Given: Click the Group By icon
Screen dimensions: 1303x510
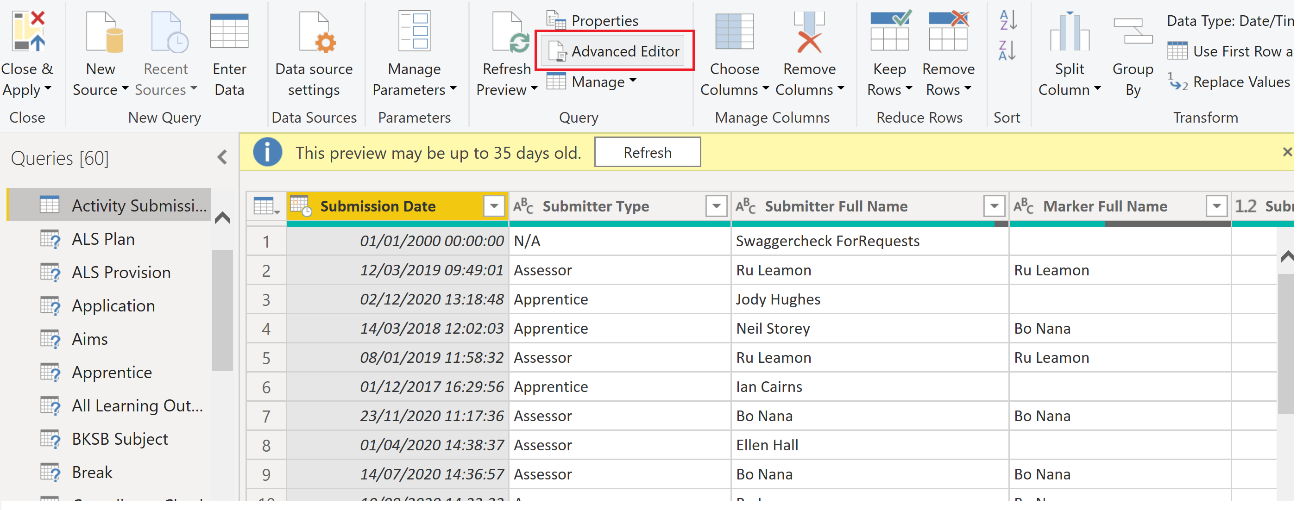Looking at the screenshot, I should click(x=1133, y=31).
